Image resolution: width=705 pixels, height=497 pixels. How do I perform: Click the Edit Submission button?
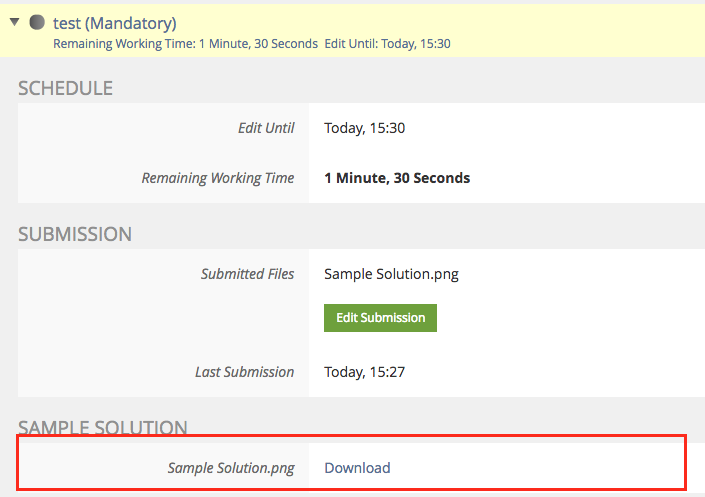380,317
